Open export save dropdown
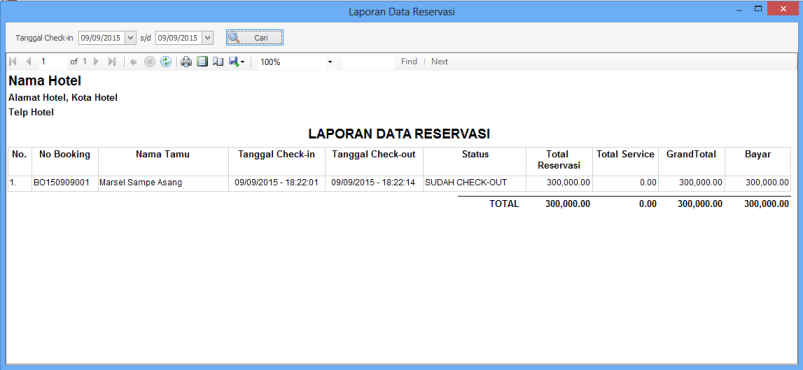This screenshot has height=370, width=803. click(x=237, y=61)
